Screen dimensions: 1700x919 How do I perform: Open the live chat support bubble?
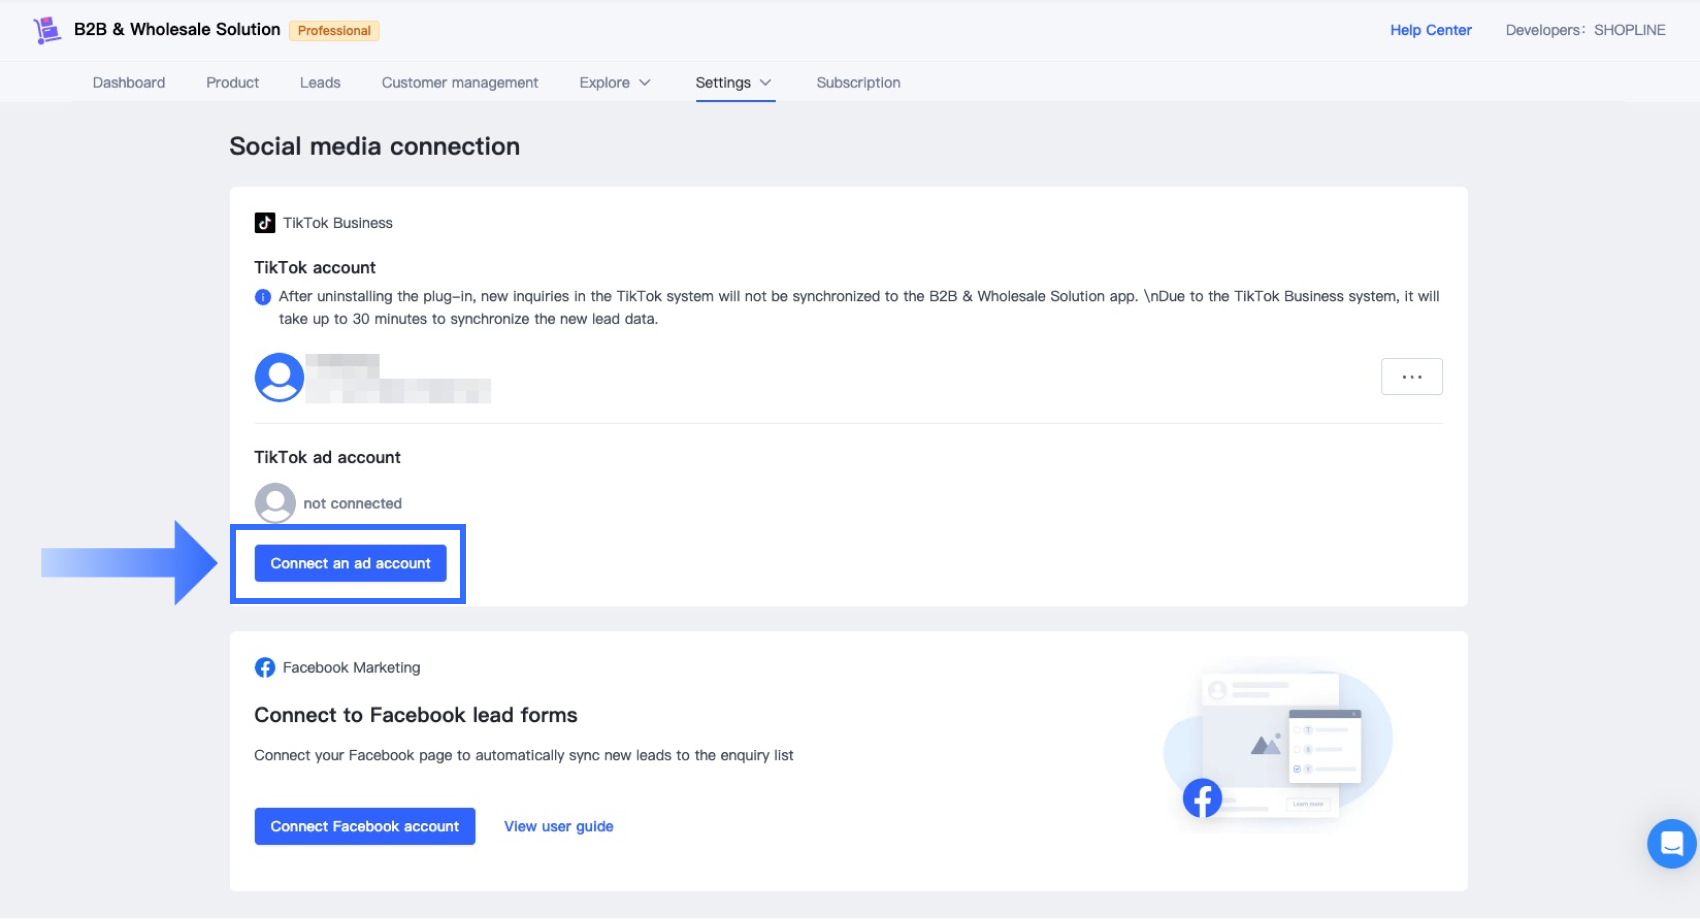tap(1671, 843)
